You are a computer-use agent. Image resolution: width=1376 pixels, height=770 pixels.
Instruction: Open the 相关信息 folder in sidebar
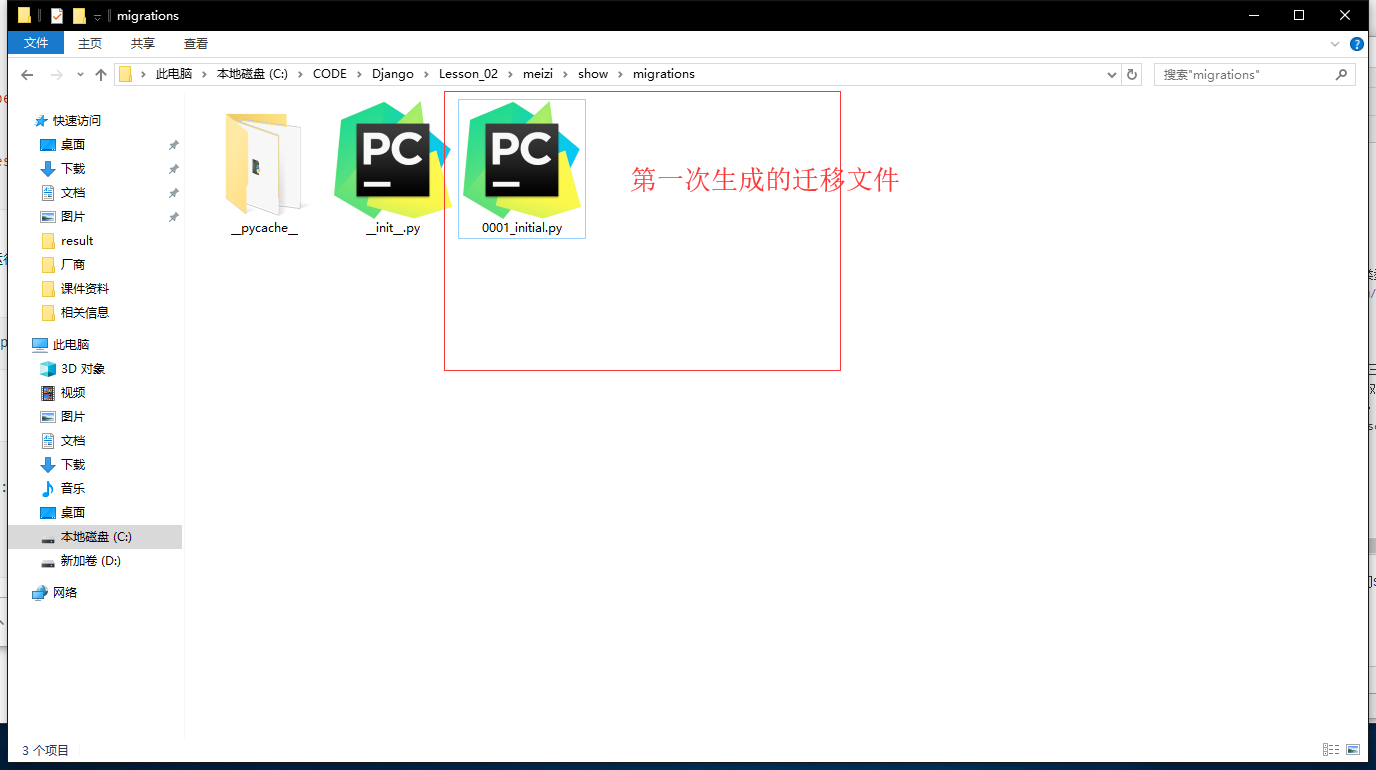point(85,312)
